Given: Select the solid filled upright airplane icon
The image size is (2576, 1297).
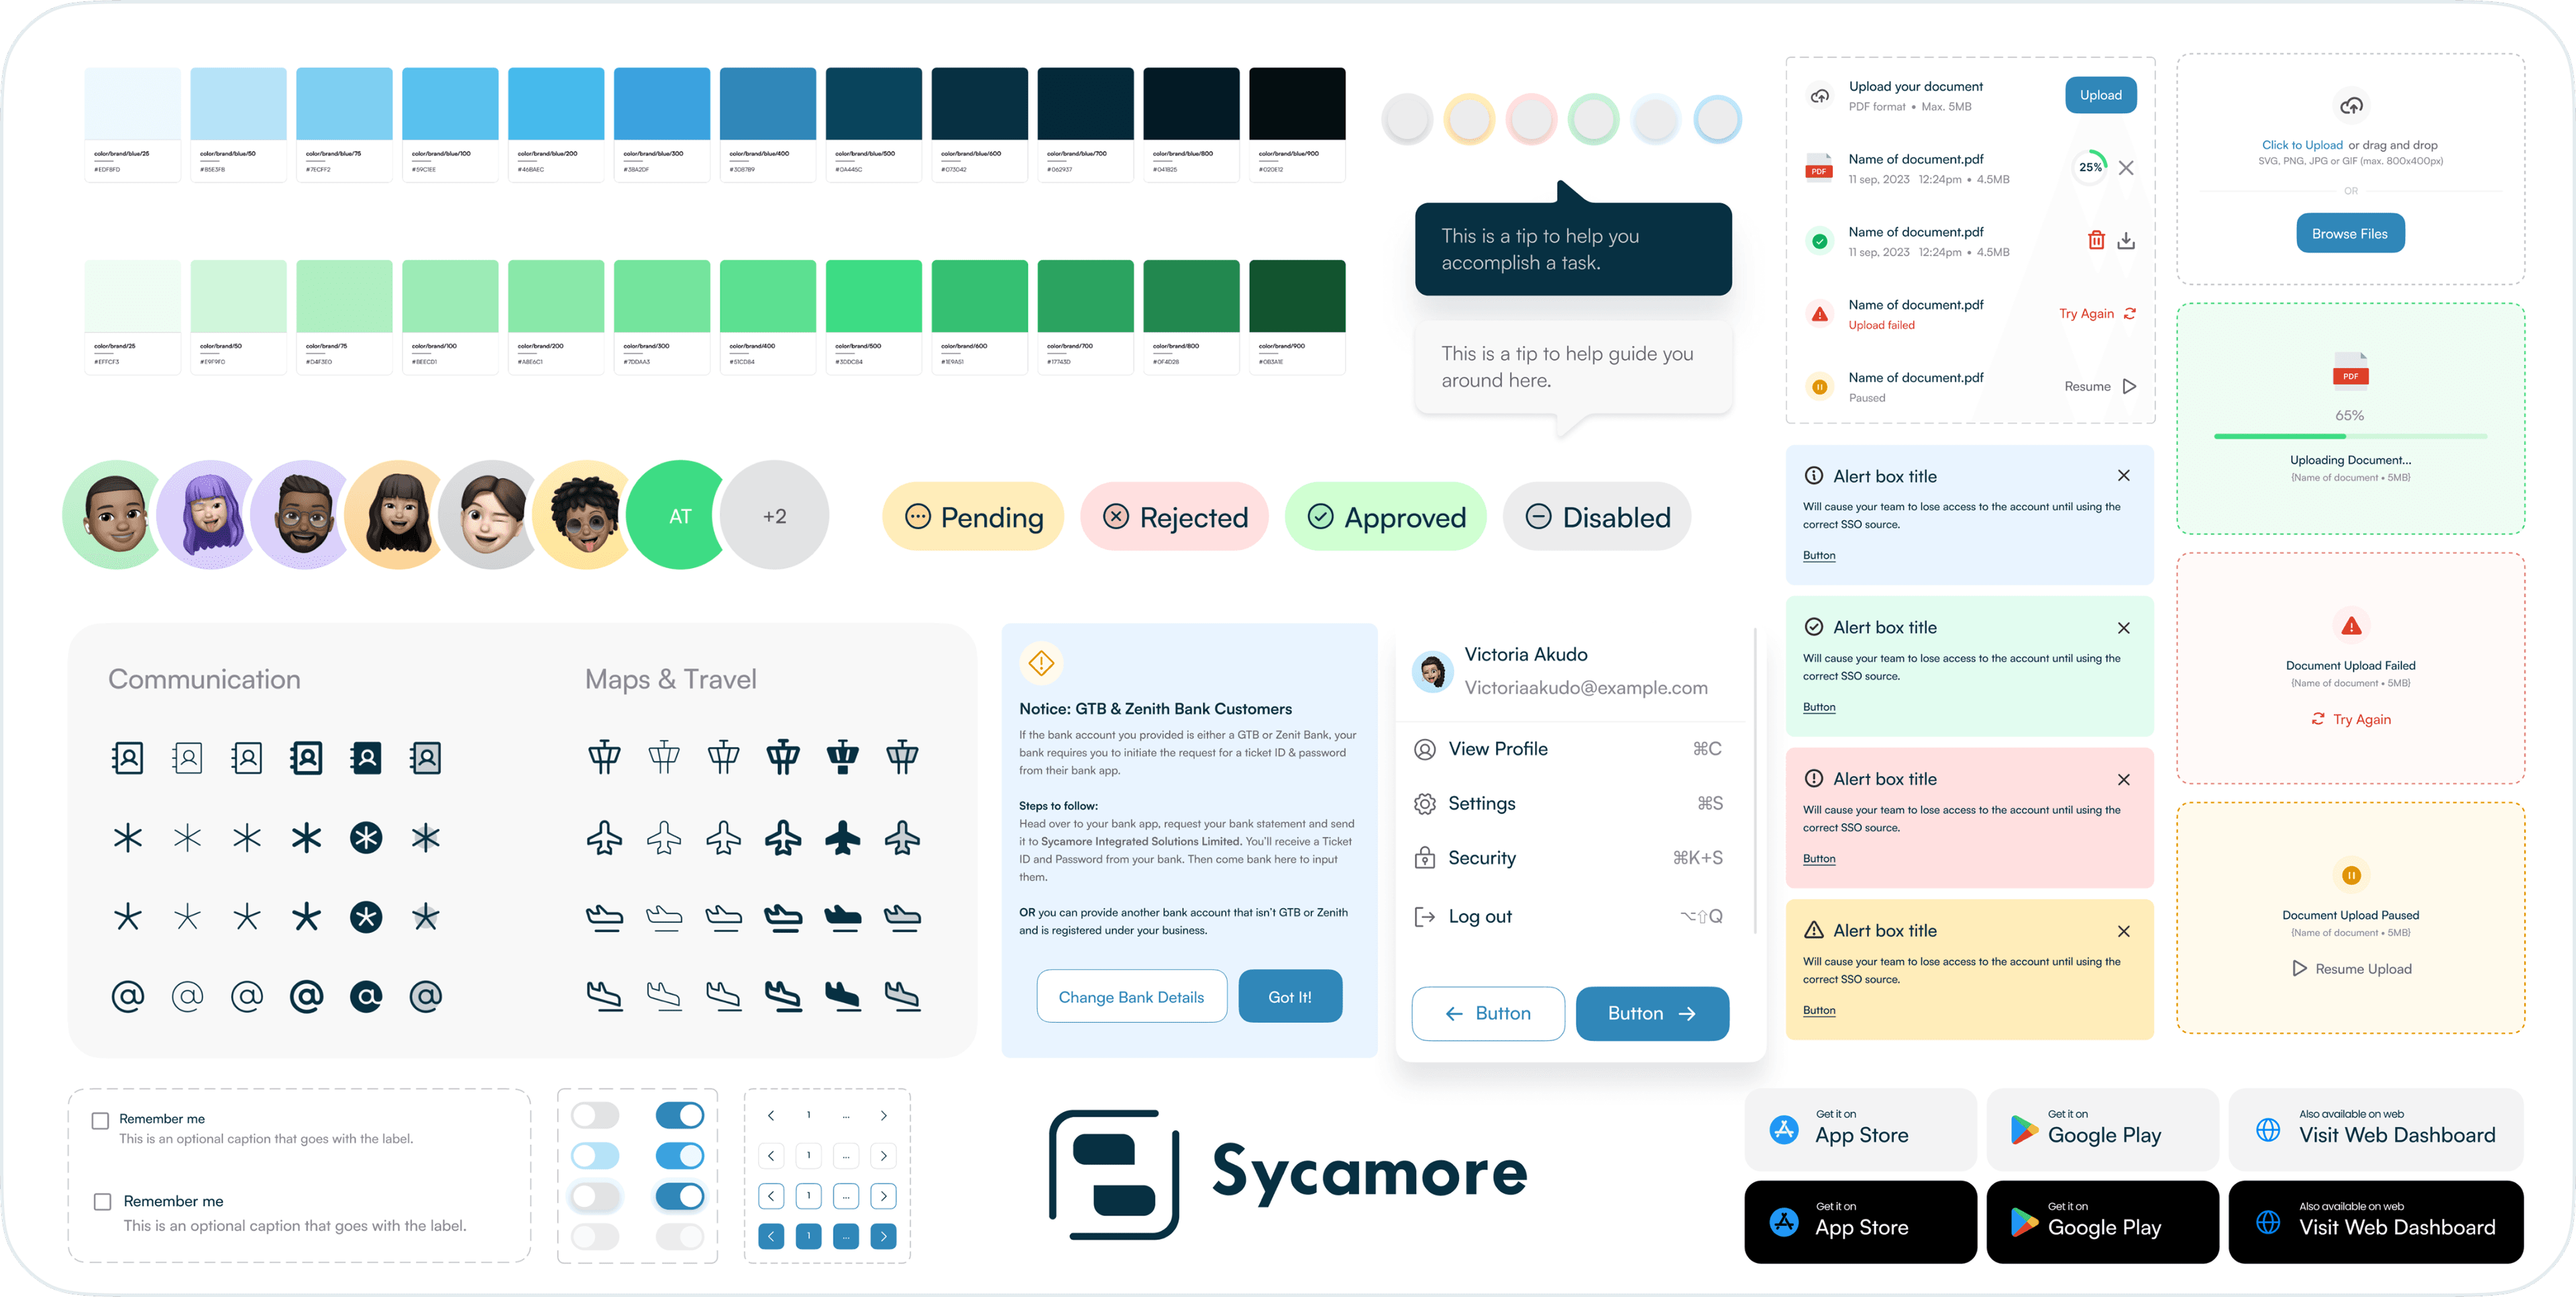Looking at the screenshot, I should (x=843, y=837).
